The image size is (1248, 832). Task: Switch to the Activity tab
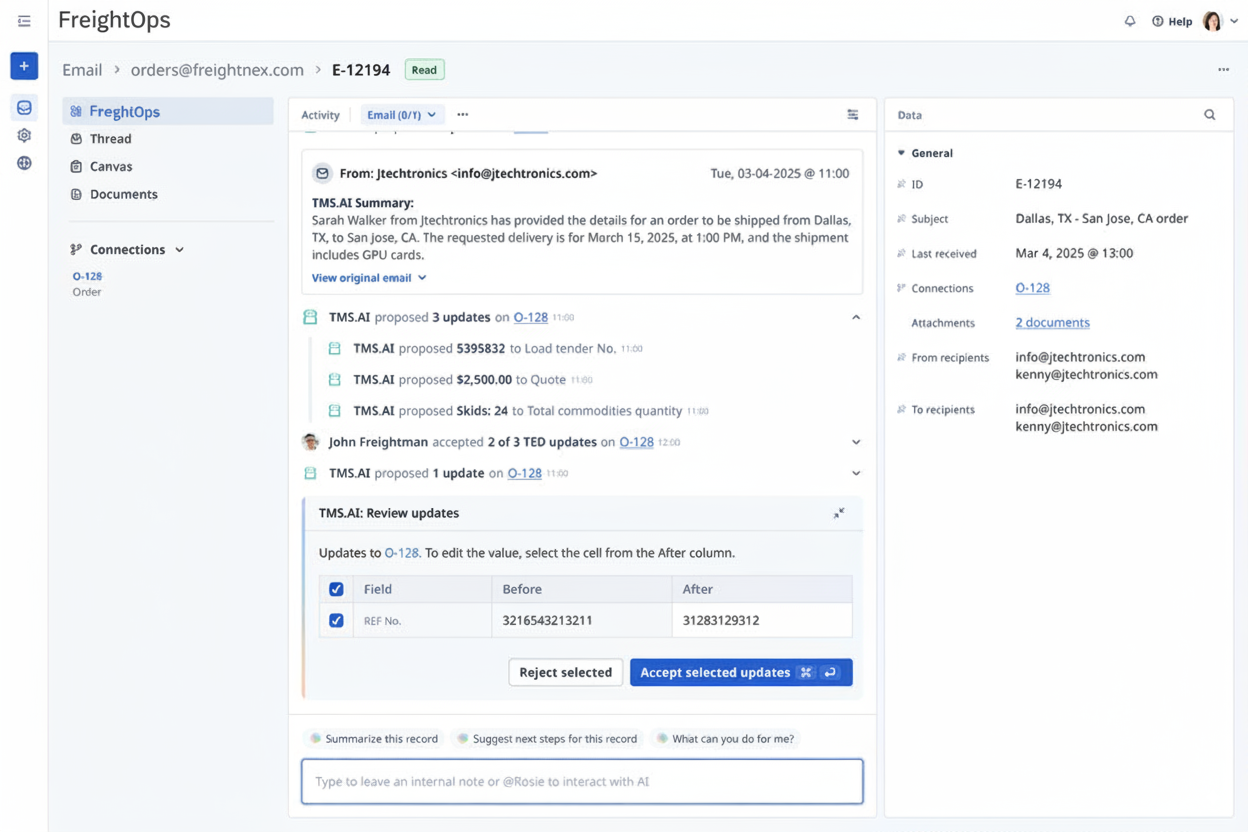(x=320, y=114)
